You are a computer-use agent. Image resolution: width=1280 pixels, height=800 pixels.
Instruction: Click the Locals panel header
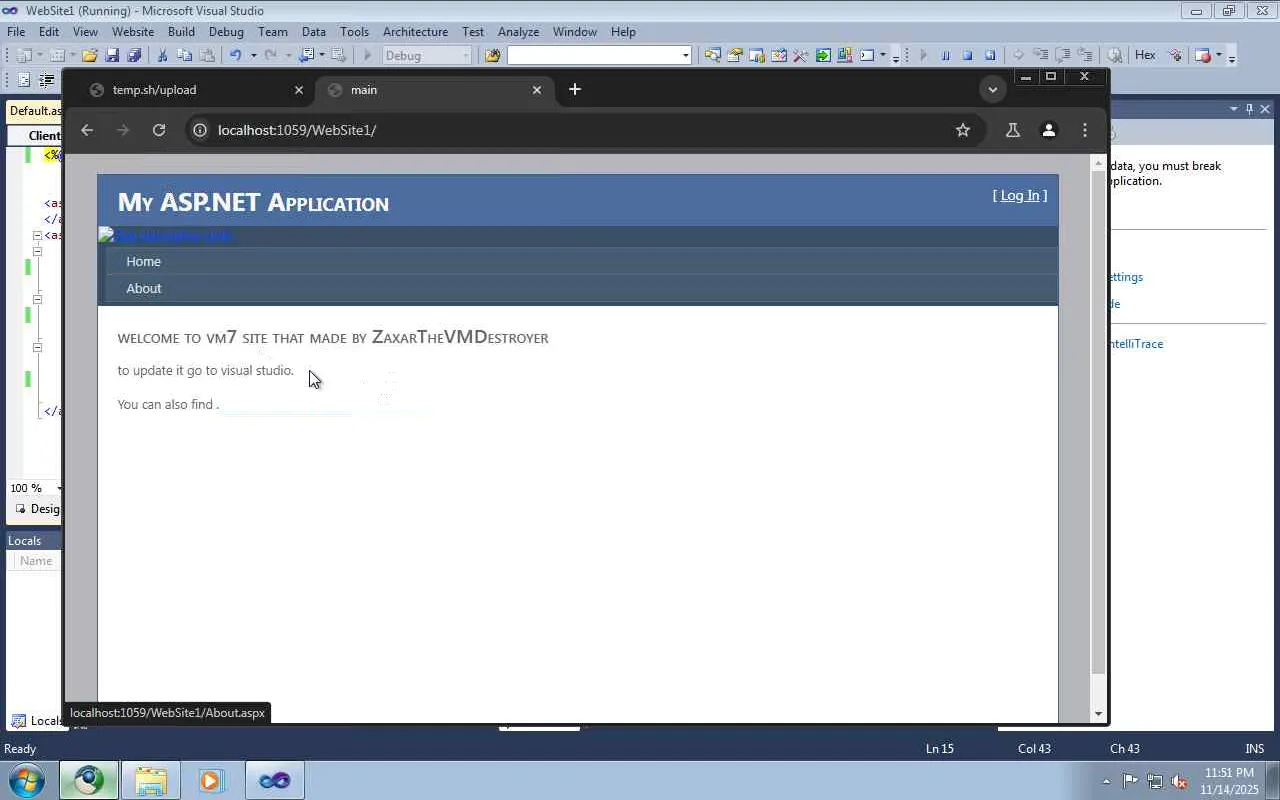(33, 541)
